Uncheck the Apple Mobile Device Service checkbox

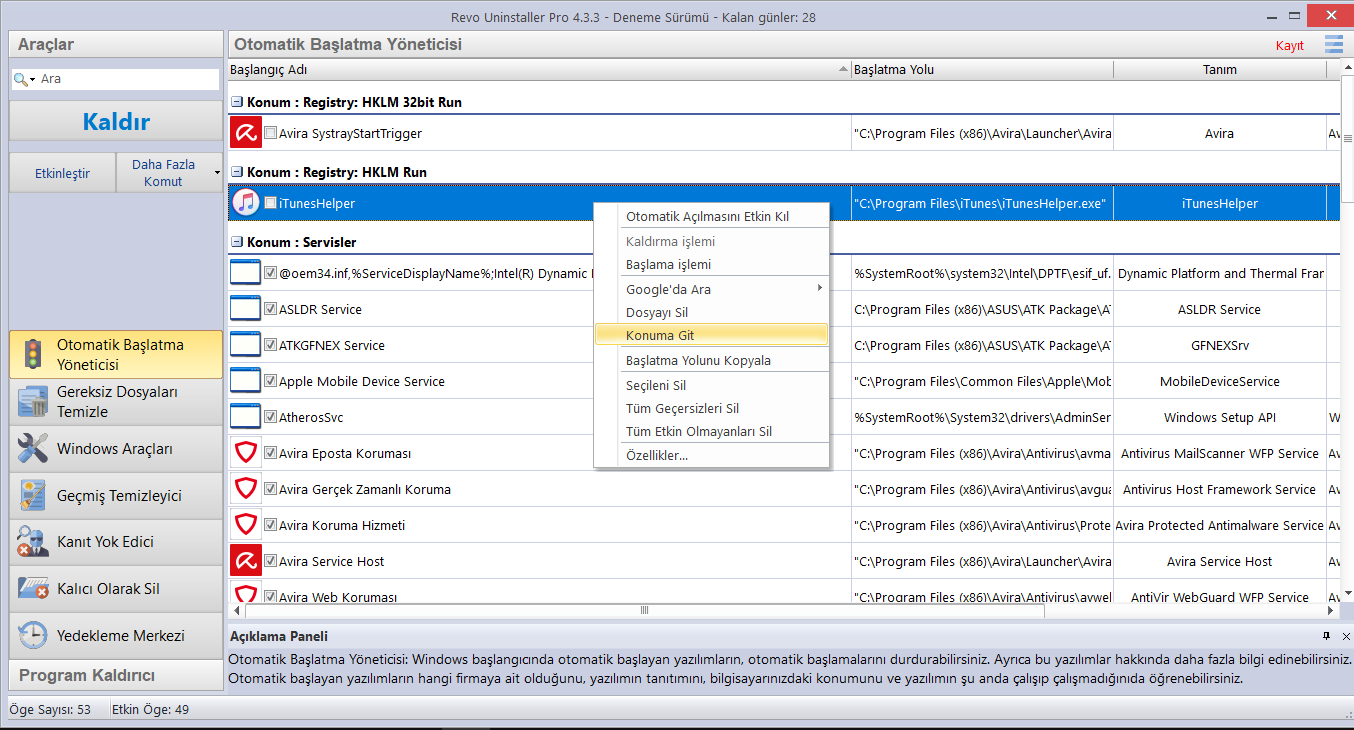(x=270, y=381)
